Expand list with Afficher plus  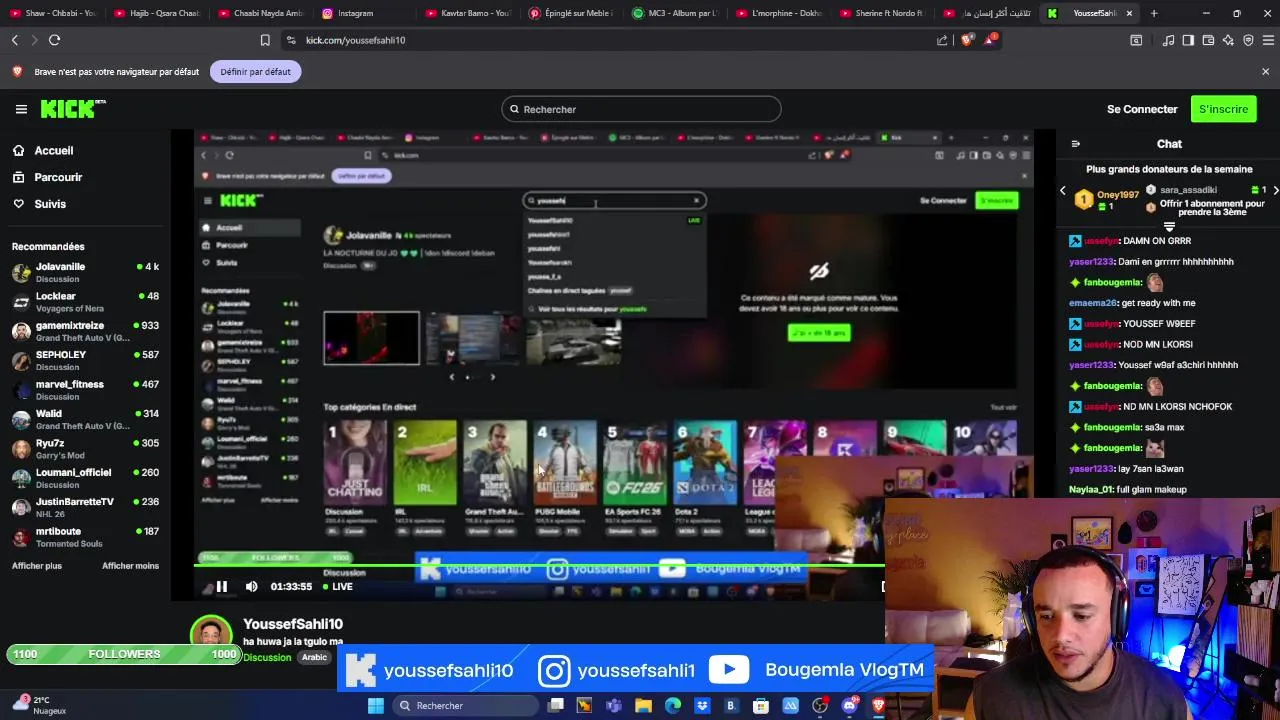point(37,566)
